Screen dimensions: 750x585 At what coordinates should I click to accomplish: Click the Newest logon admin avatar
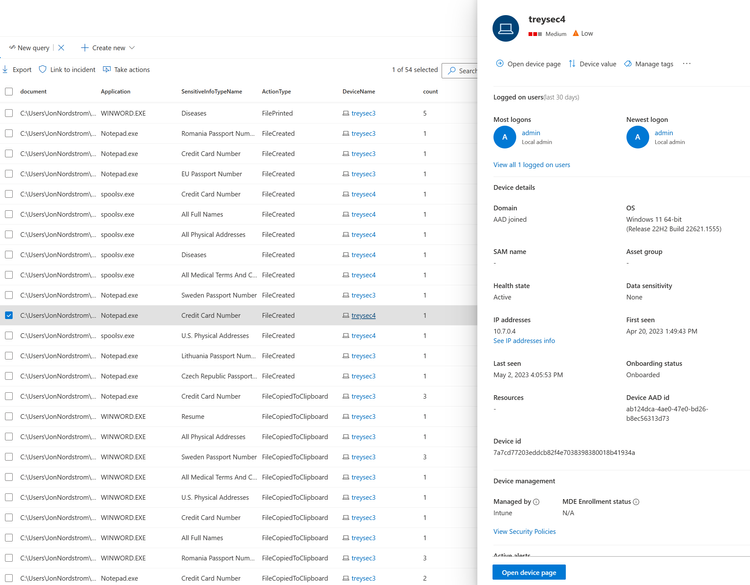point(638,137)
